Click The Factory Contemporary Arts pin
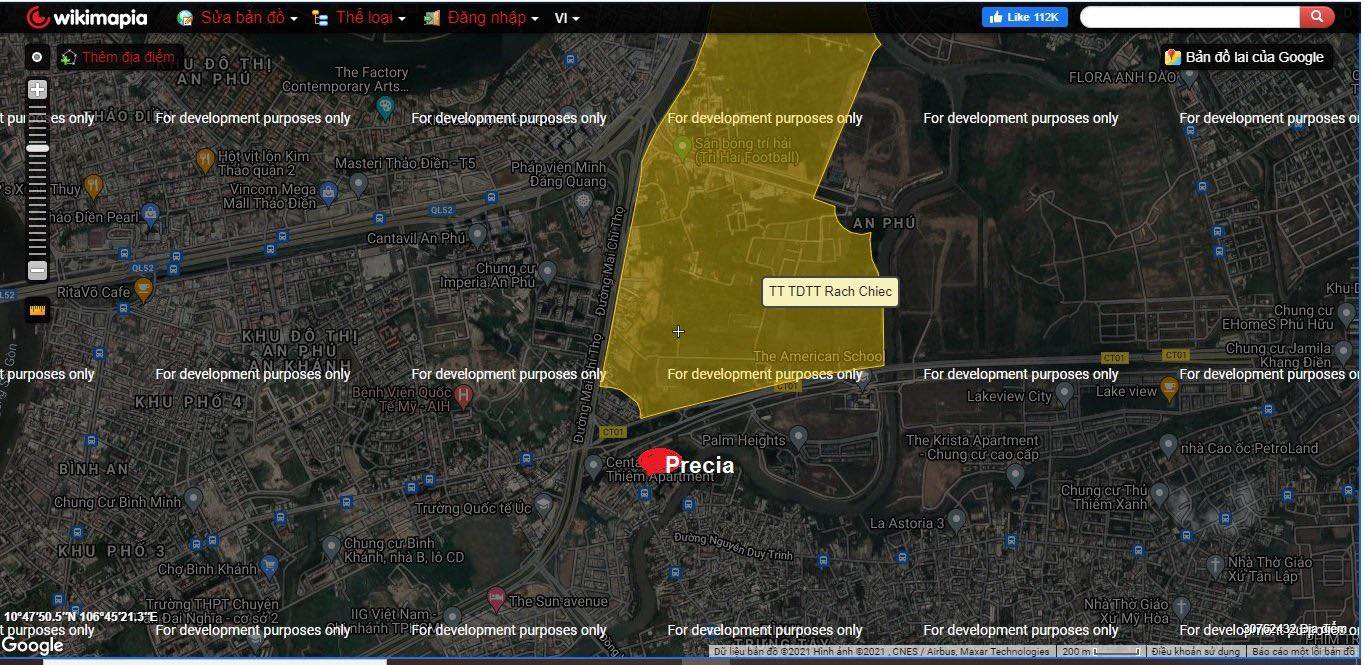 coord(386,107)
